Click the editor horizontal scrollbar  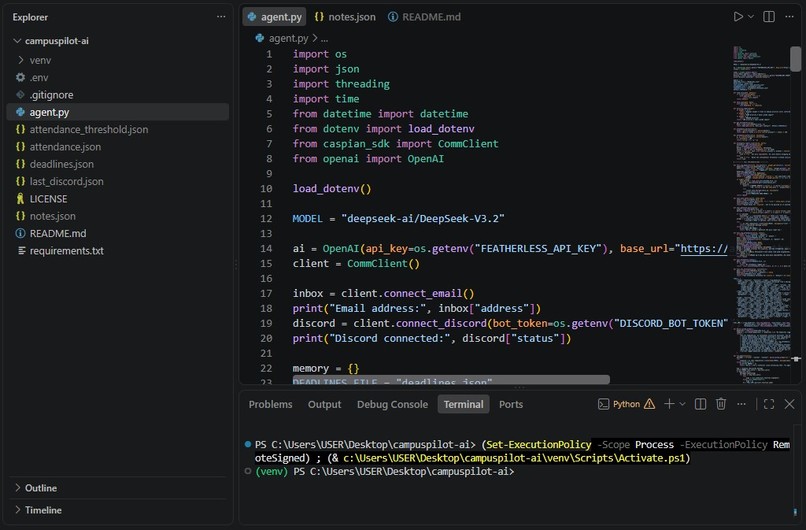point(451,380)
